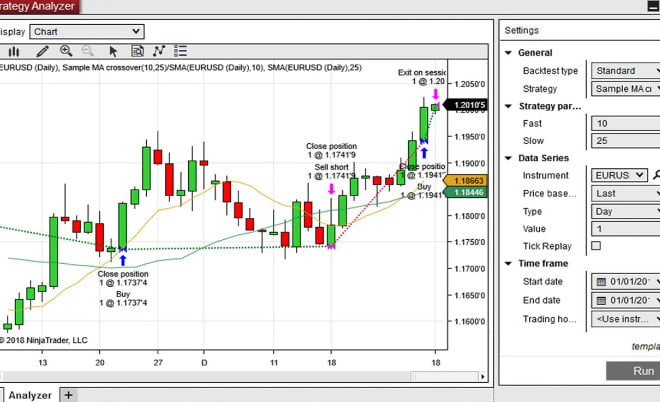
Task: Click the date axis label 27
Action: (x=158, y=362)
